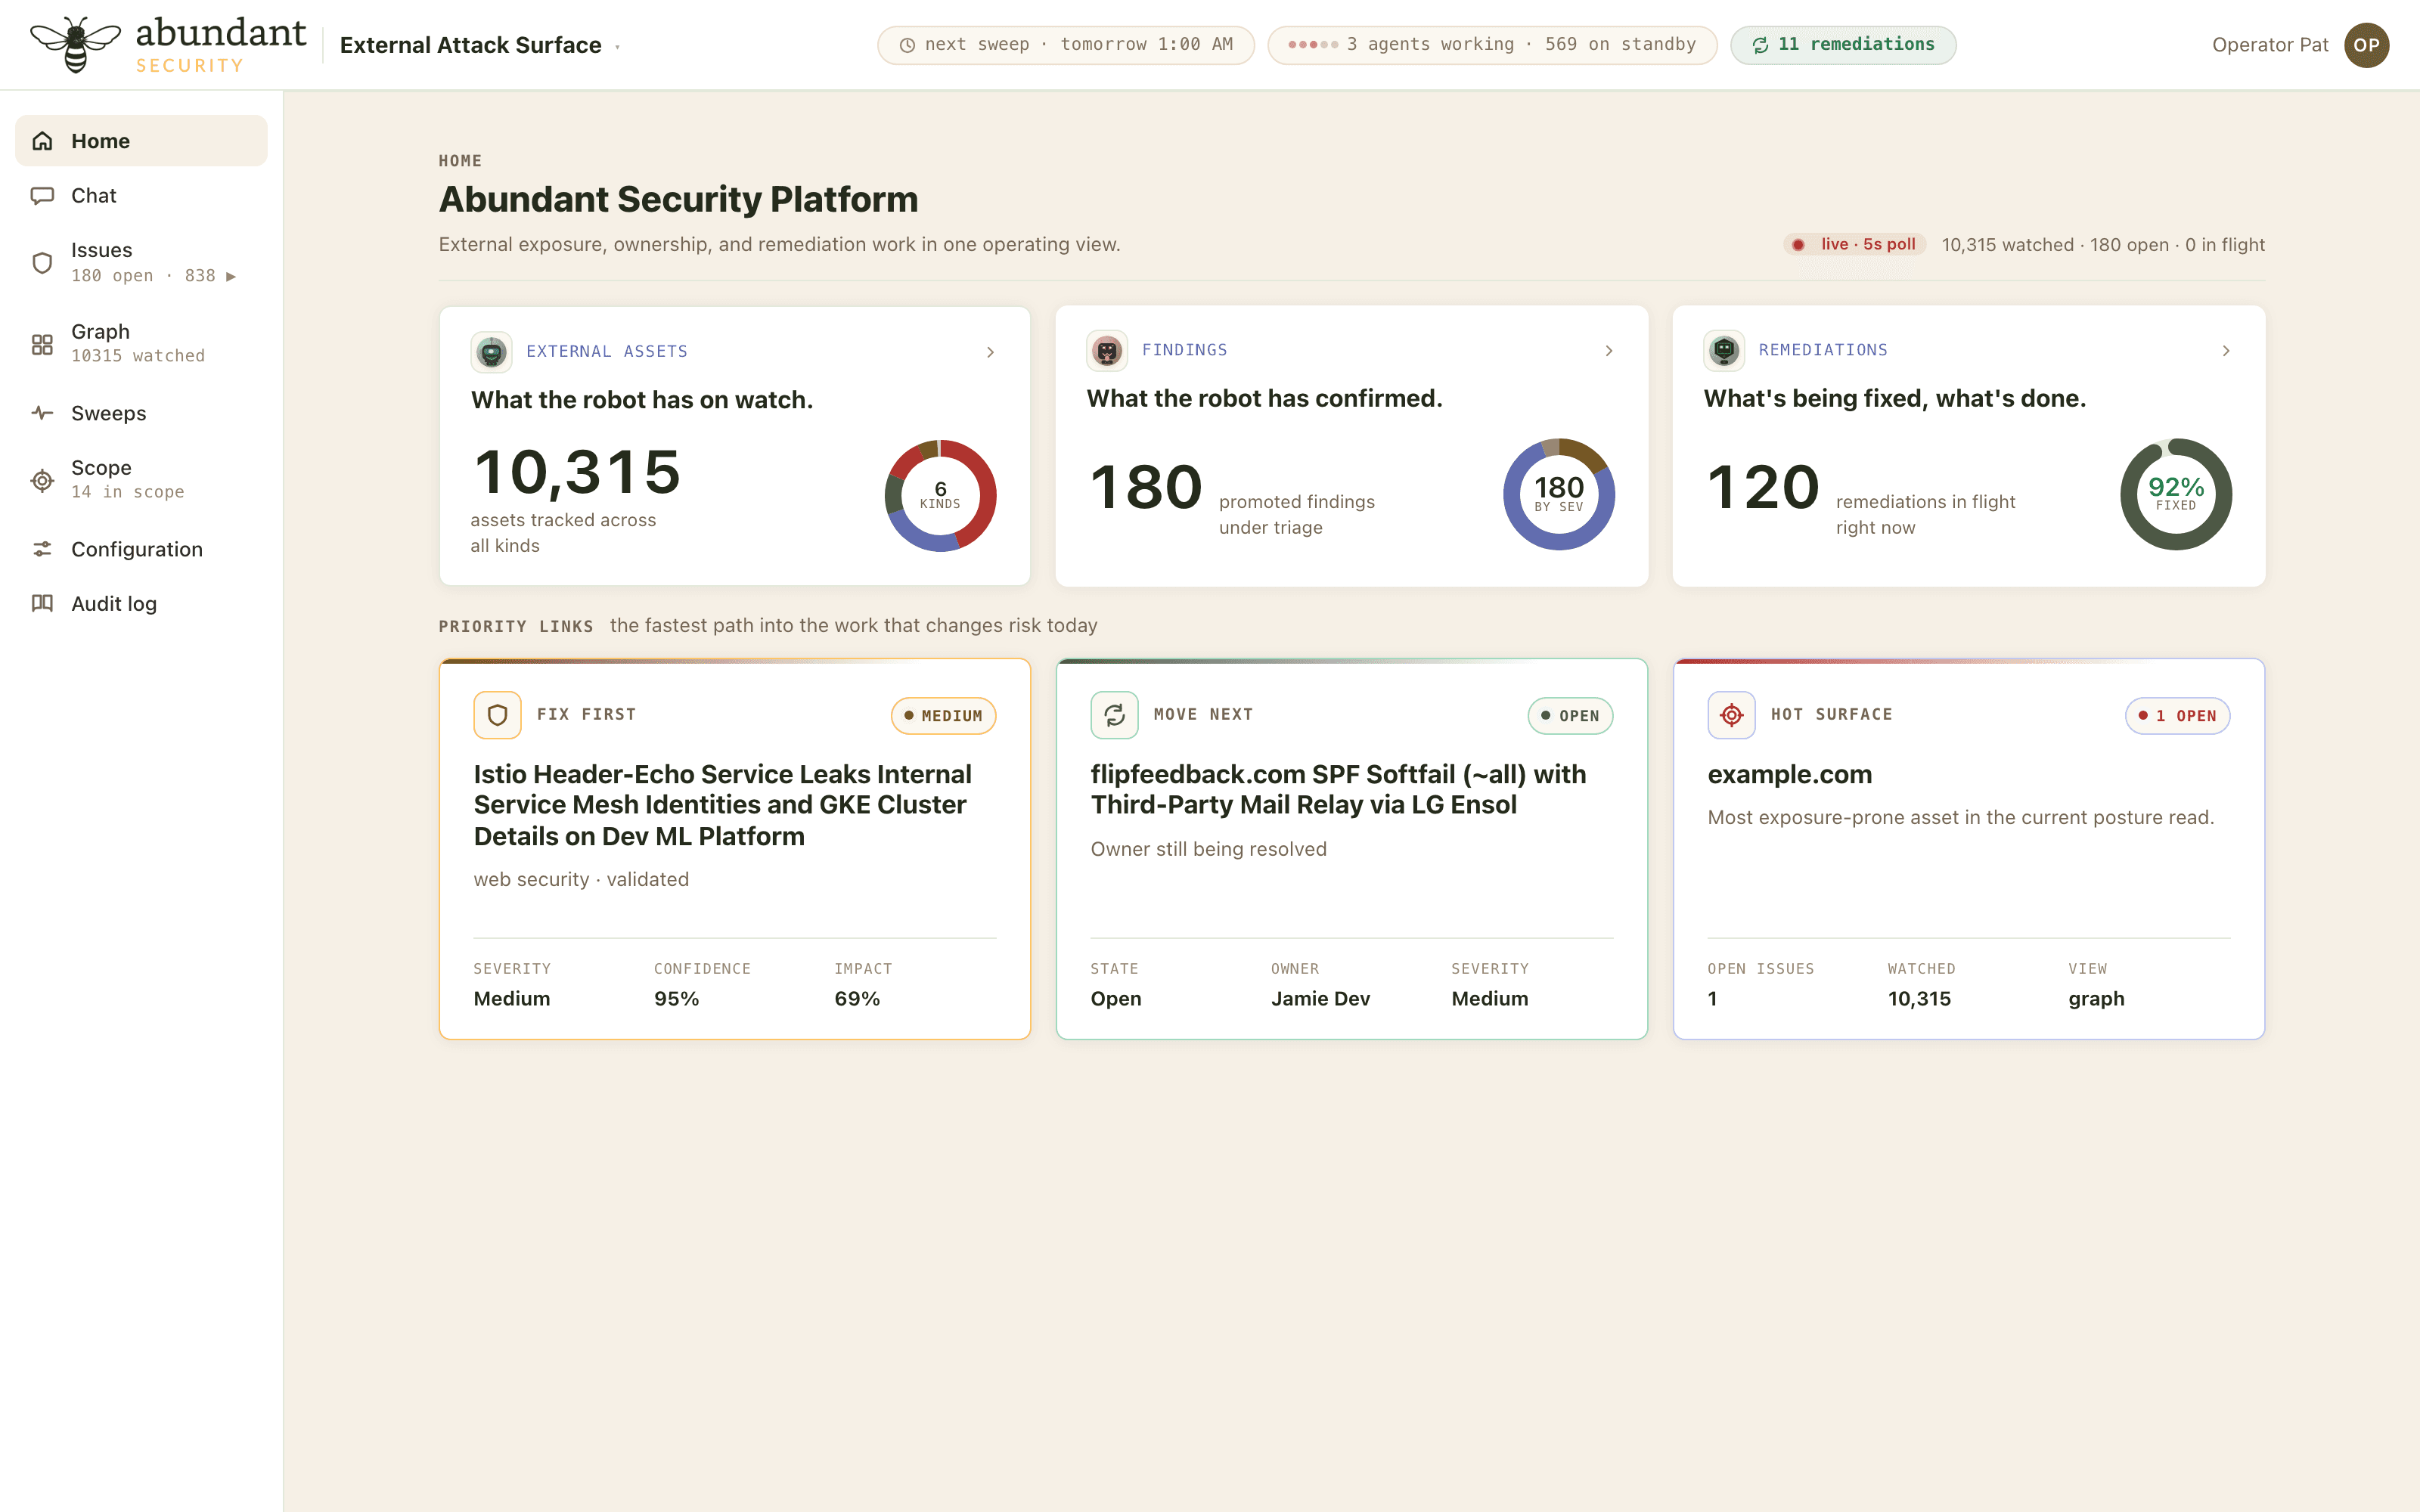Expand External Assets card chevron

coord(990,352)
